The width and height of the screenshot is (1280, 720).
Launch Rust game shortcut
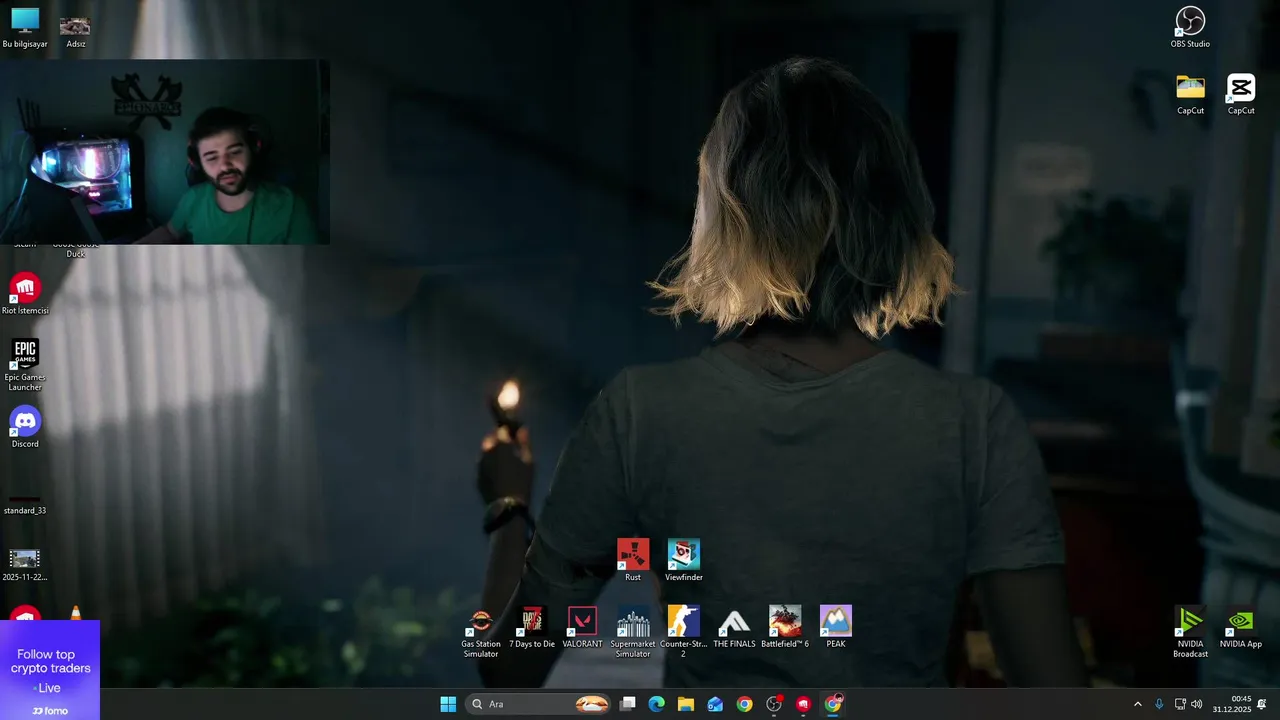point(633,560)
